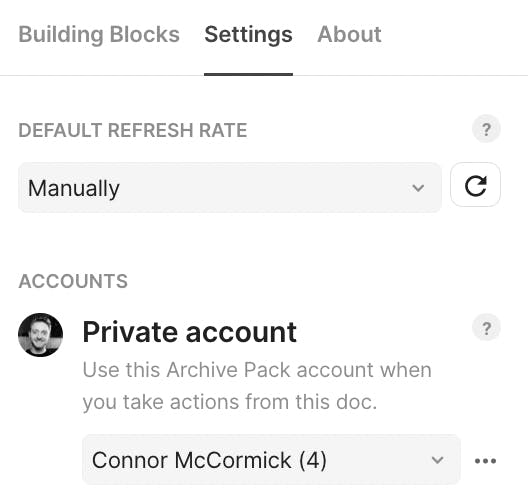Click chevron arrow beside Connor McCormick (4)
The width and height of the screenshot is (528, 492).
pos(437,460)
